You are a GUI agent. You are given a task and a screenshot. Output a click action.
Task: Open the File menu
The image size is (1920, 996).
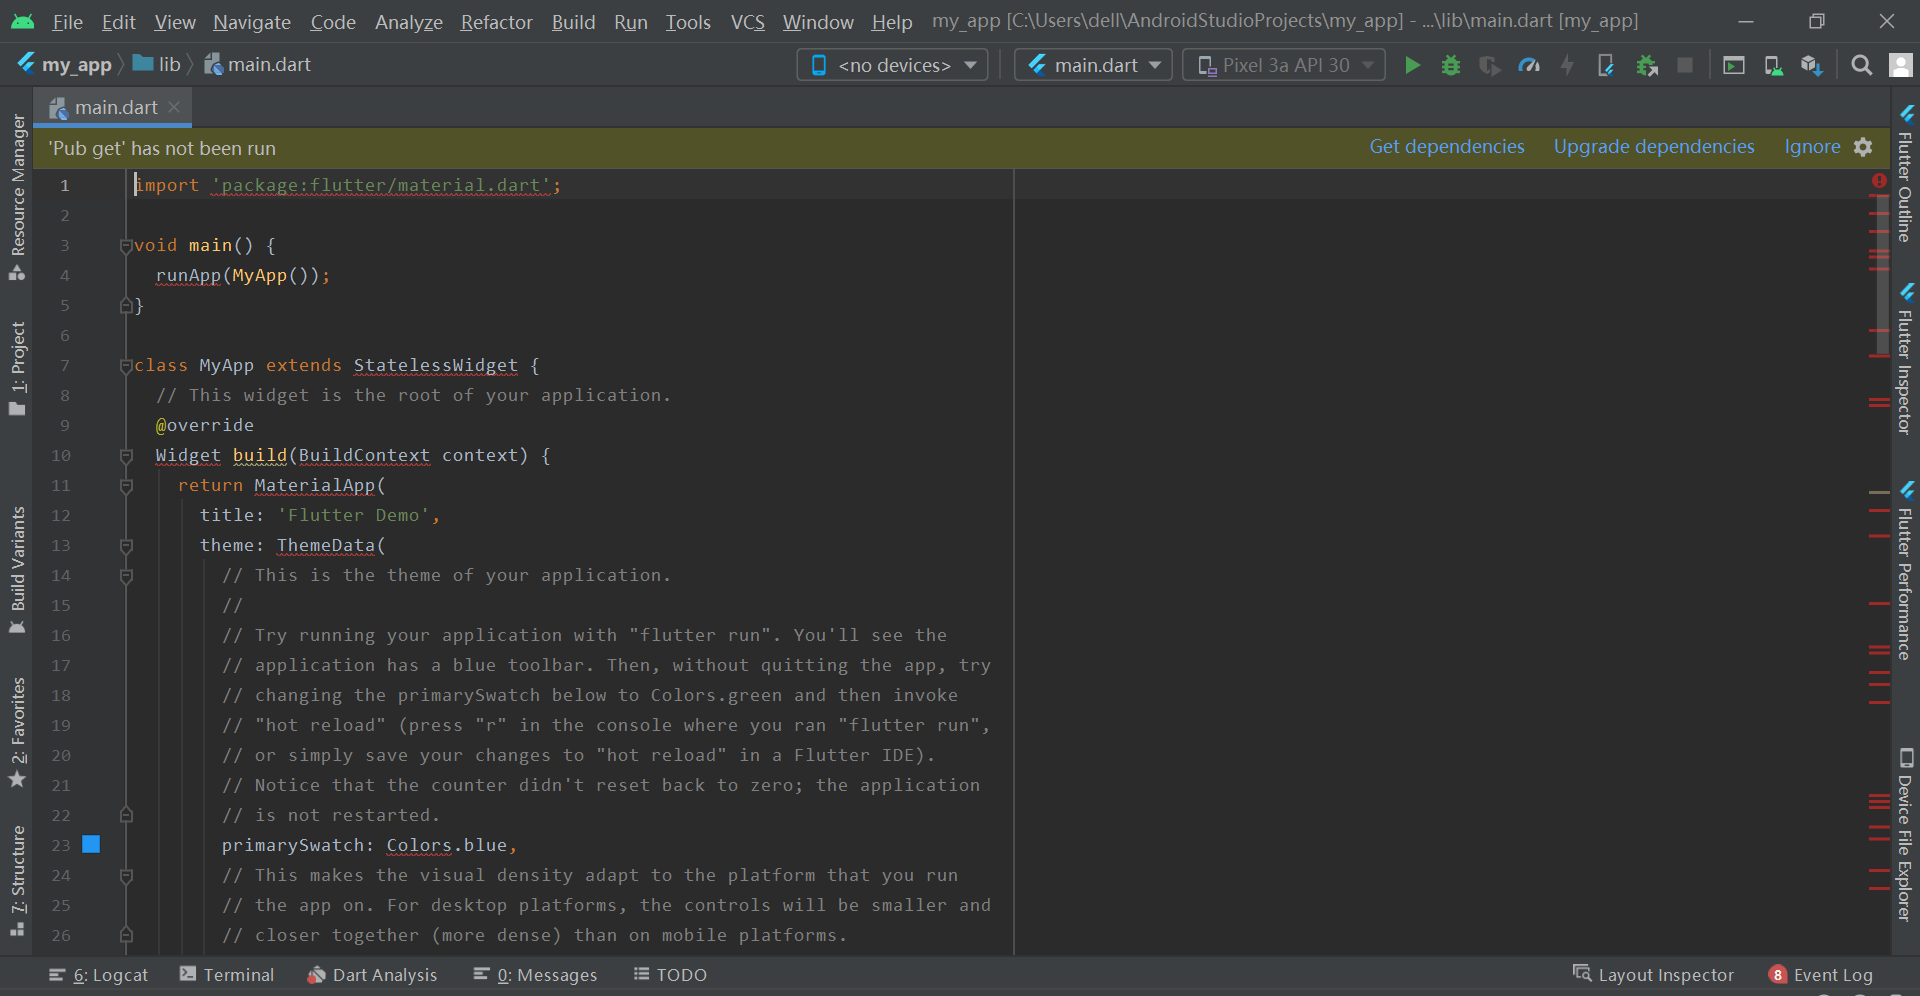pos(67,22)
